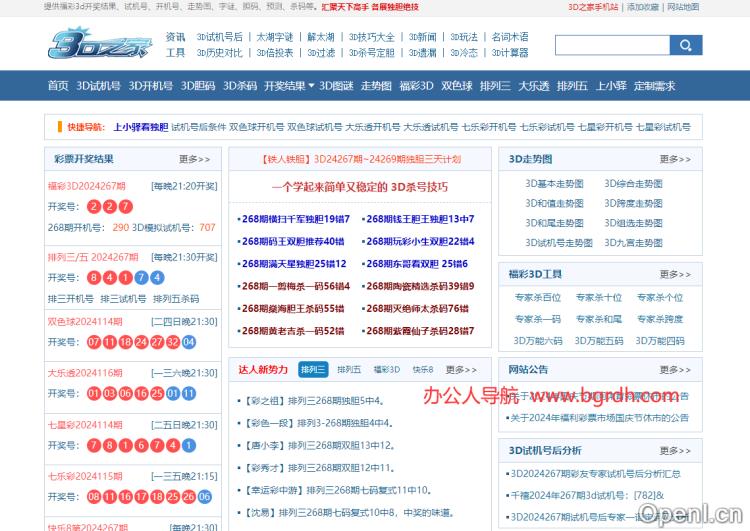The width and height of the screenshot is (750, 531).
Task: Open 首页 in the main navigation bar
Action: tap(58, 86)
